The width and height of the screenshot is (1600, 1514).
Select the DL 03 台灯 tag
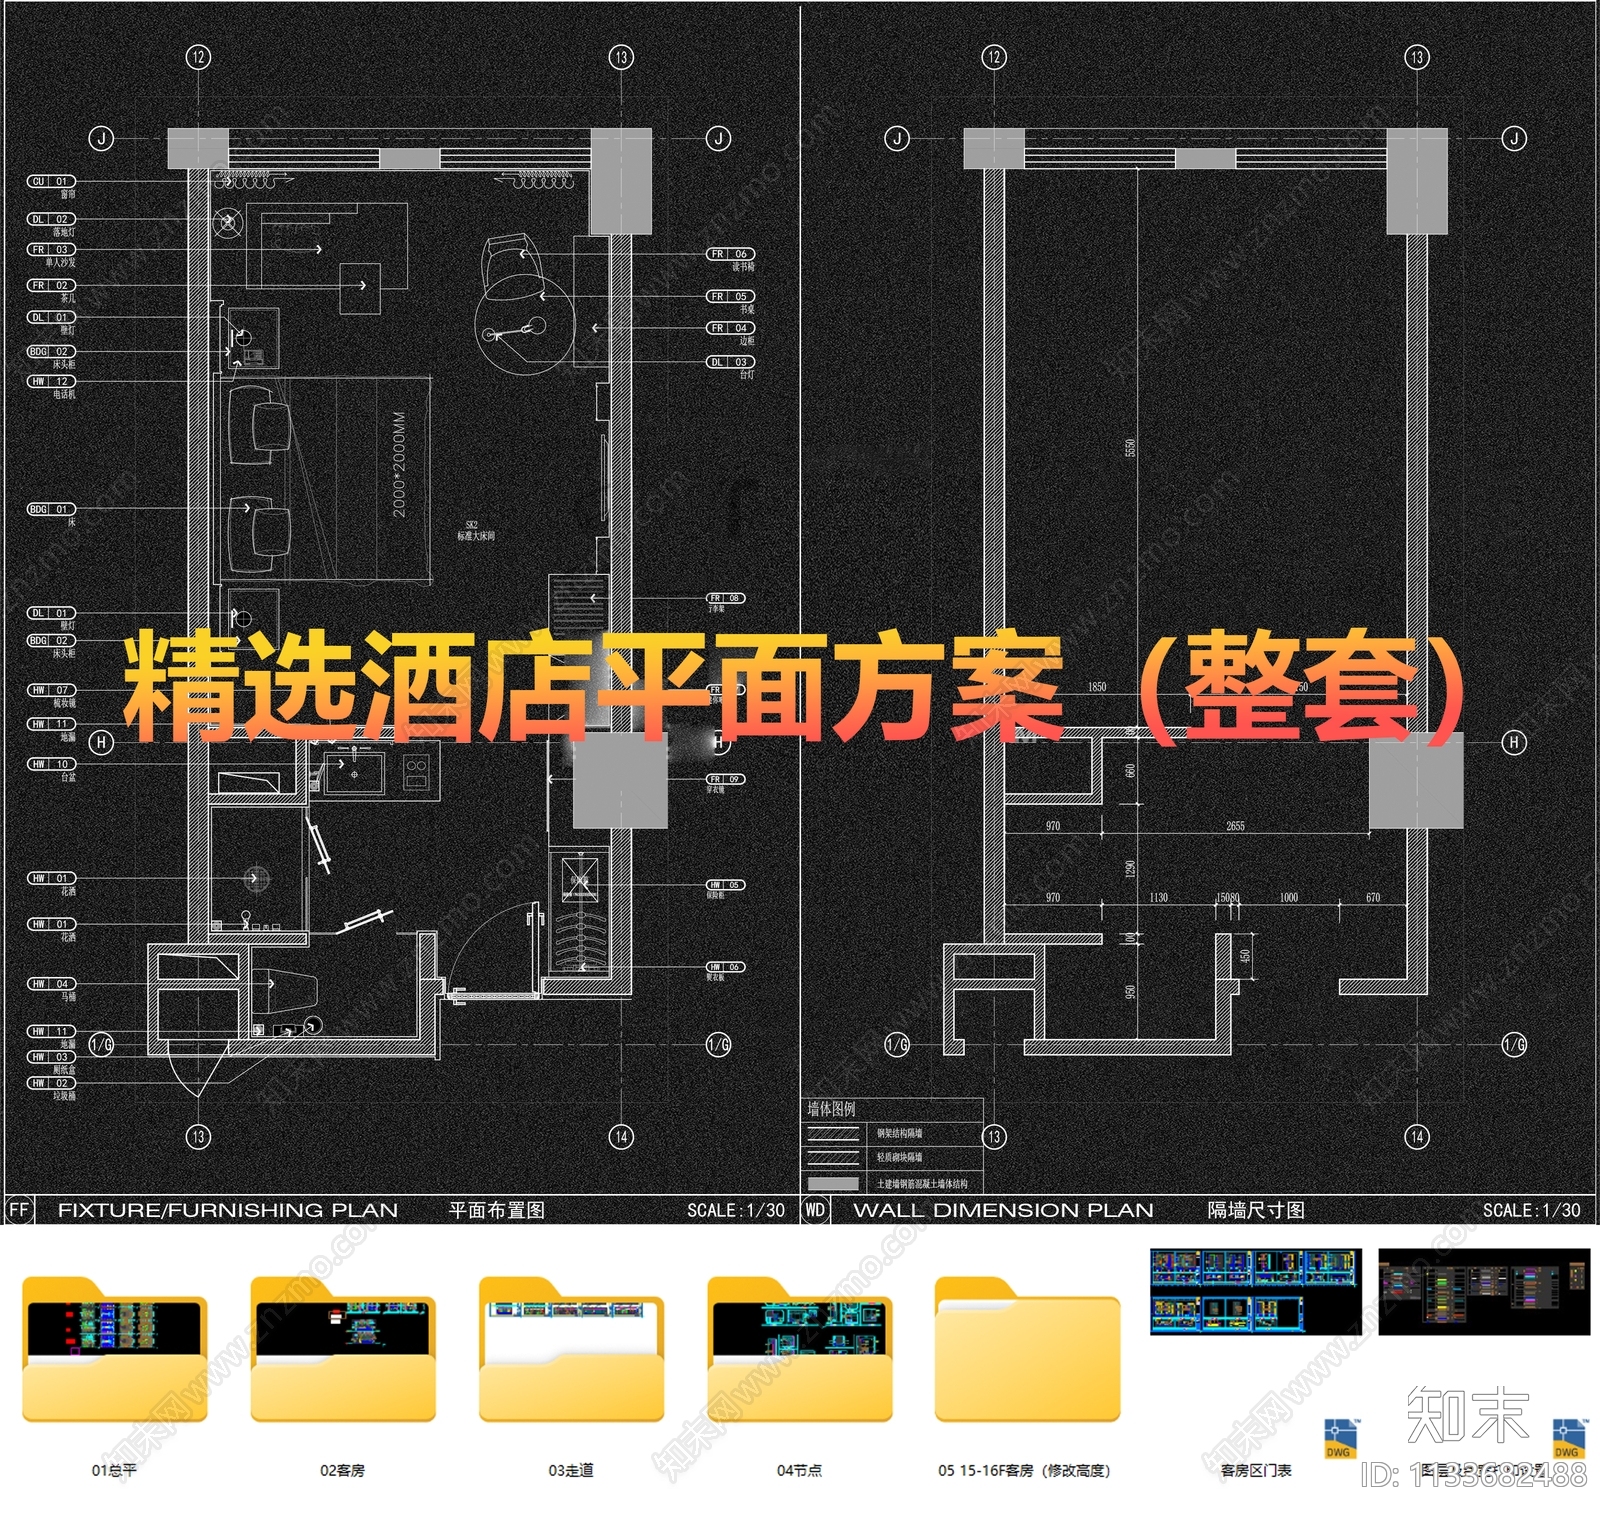click(x=731, y=363)
